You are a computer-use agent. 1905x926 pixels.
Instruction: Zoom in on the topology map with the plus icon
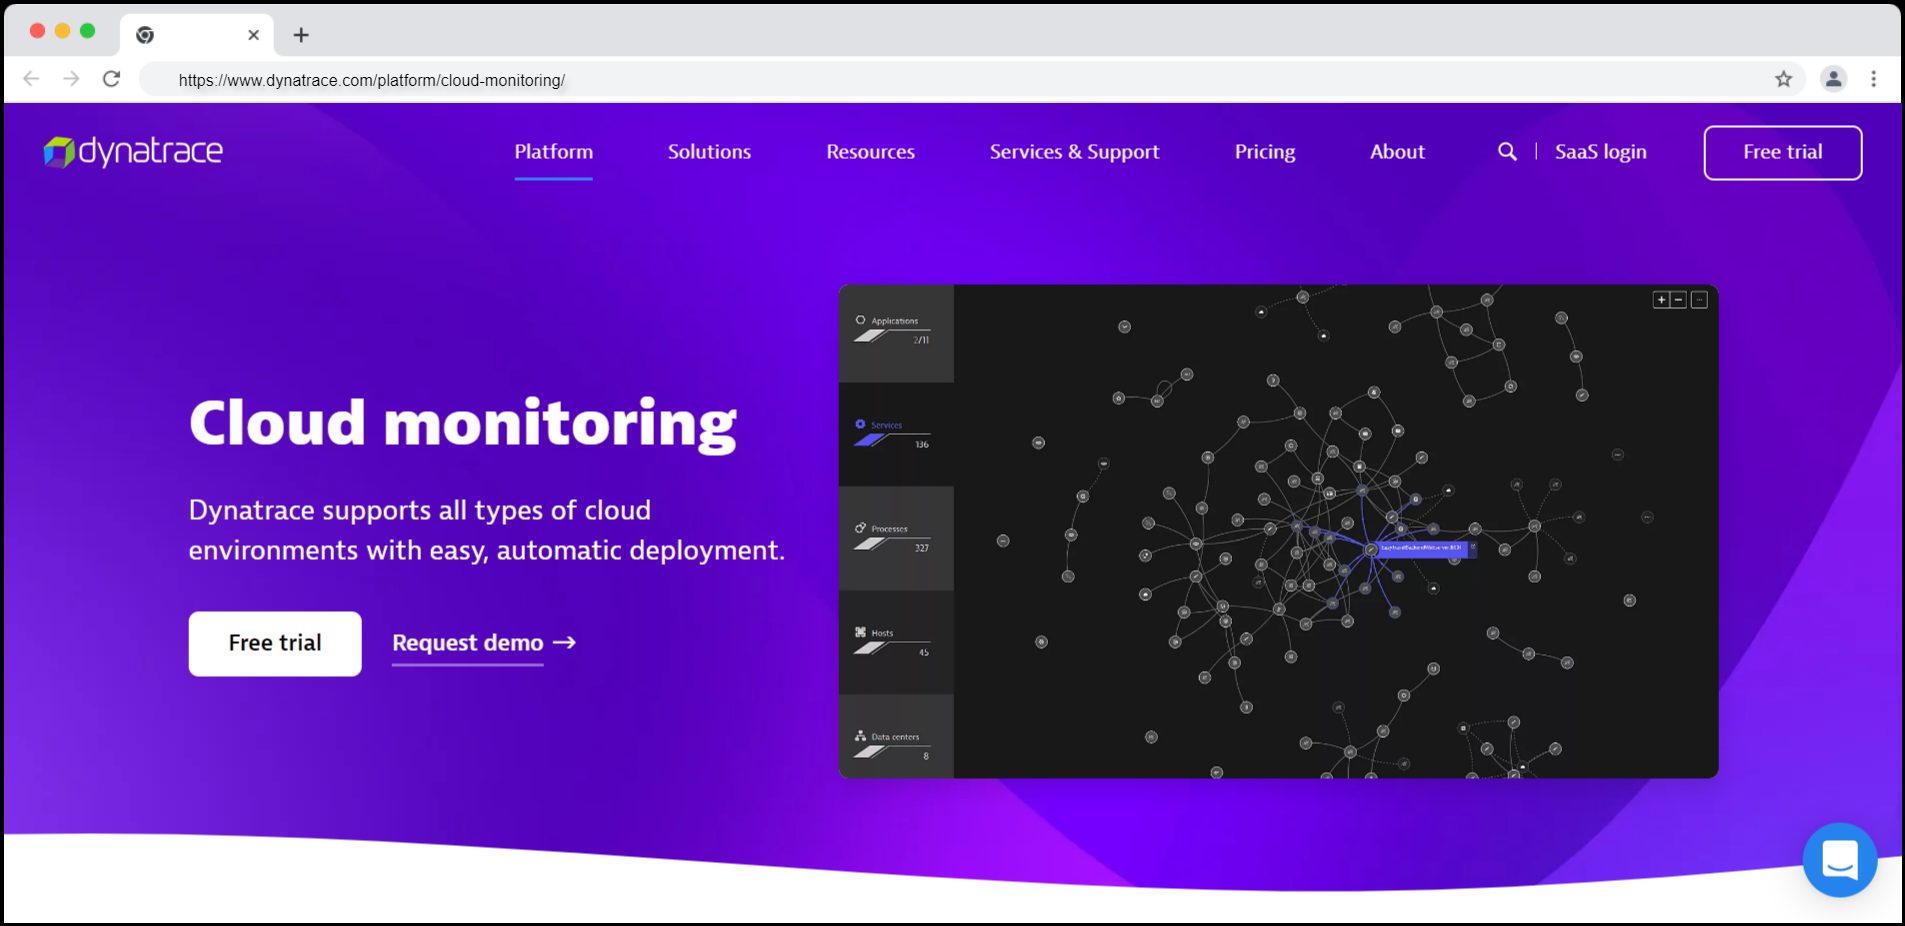(x=1660, y=299)
